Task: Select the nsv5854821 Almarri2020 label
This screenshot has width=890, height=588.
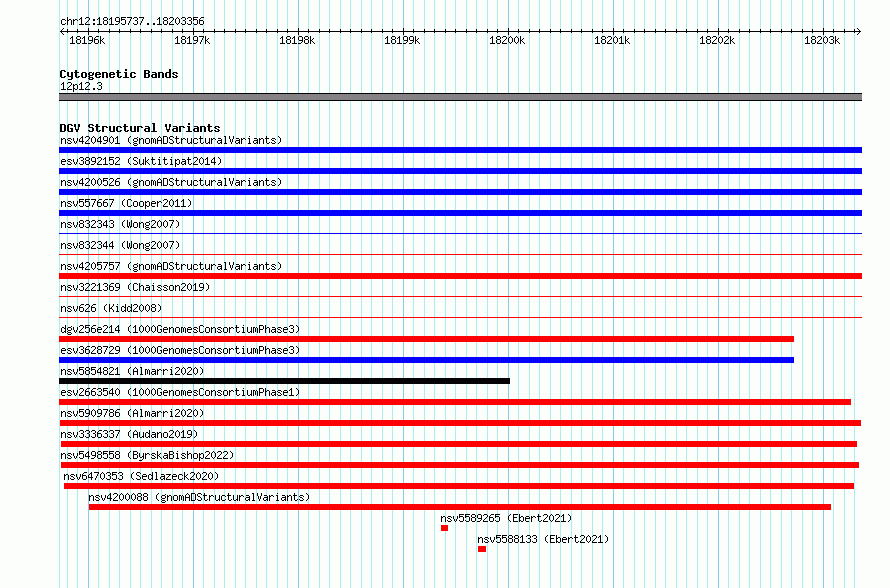Action: tap(132, 371)
